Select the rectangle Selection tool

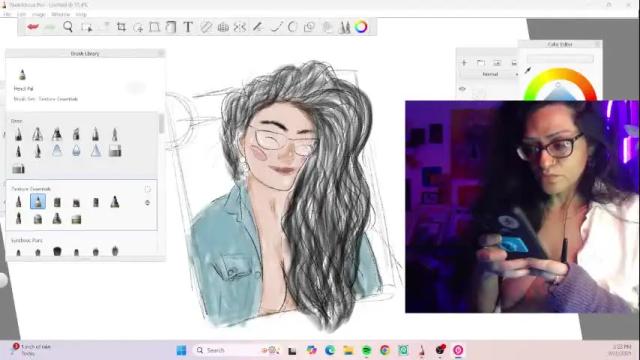86,27
